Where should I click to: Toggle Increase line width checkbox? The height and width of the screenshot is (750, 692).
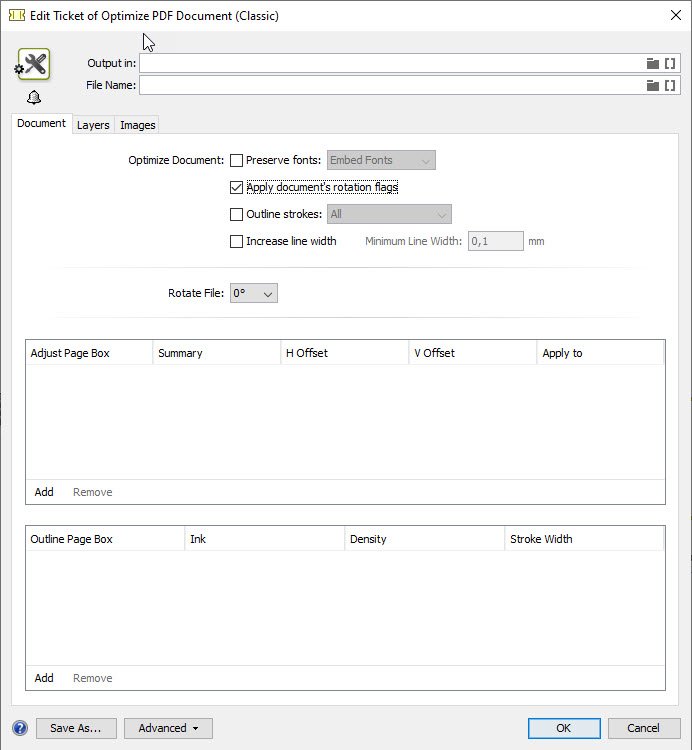point(236,241)
